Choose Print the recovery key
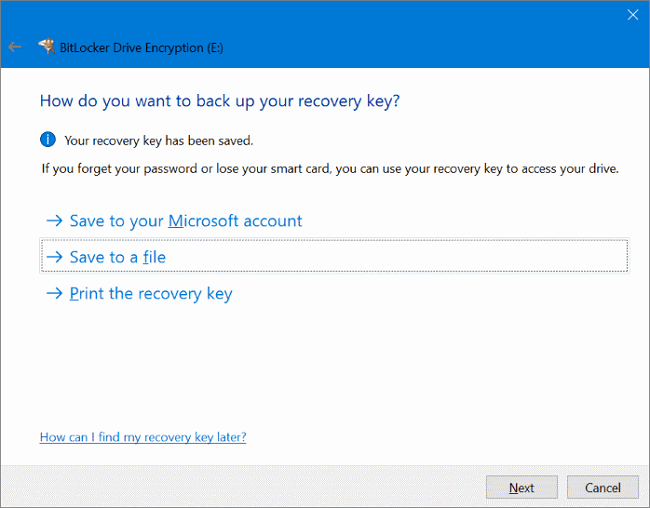 pos(150,294)
